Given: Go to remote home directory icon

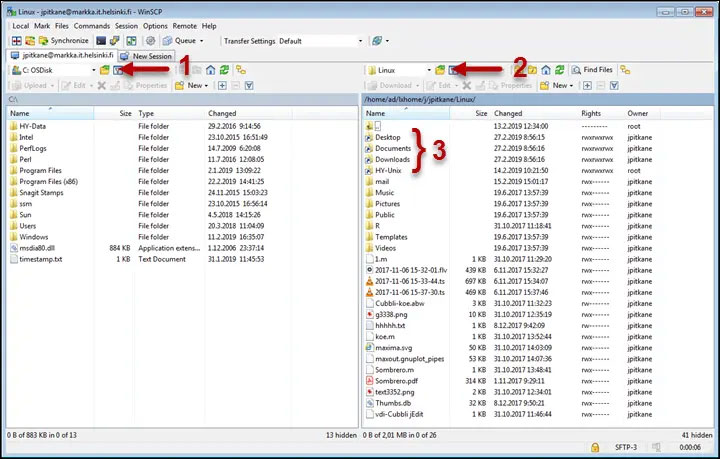Looking at the screenshot, I should click(x=546, y=70).
